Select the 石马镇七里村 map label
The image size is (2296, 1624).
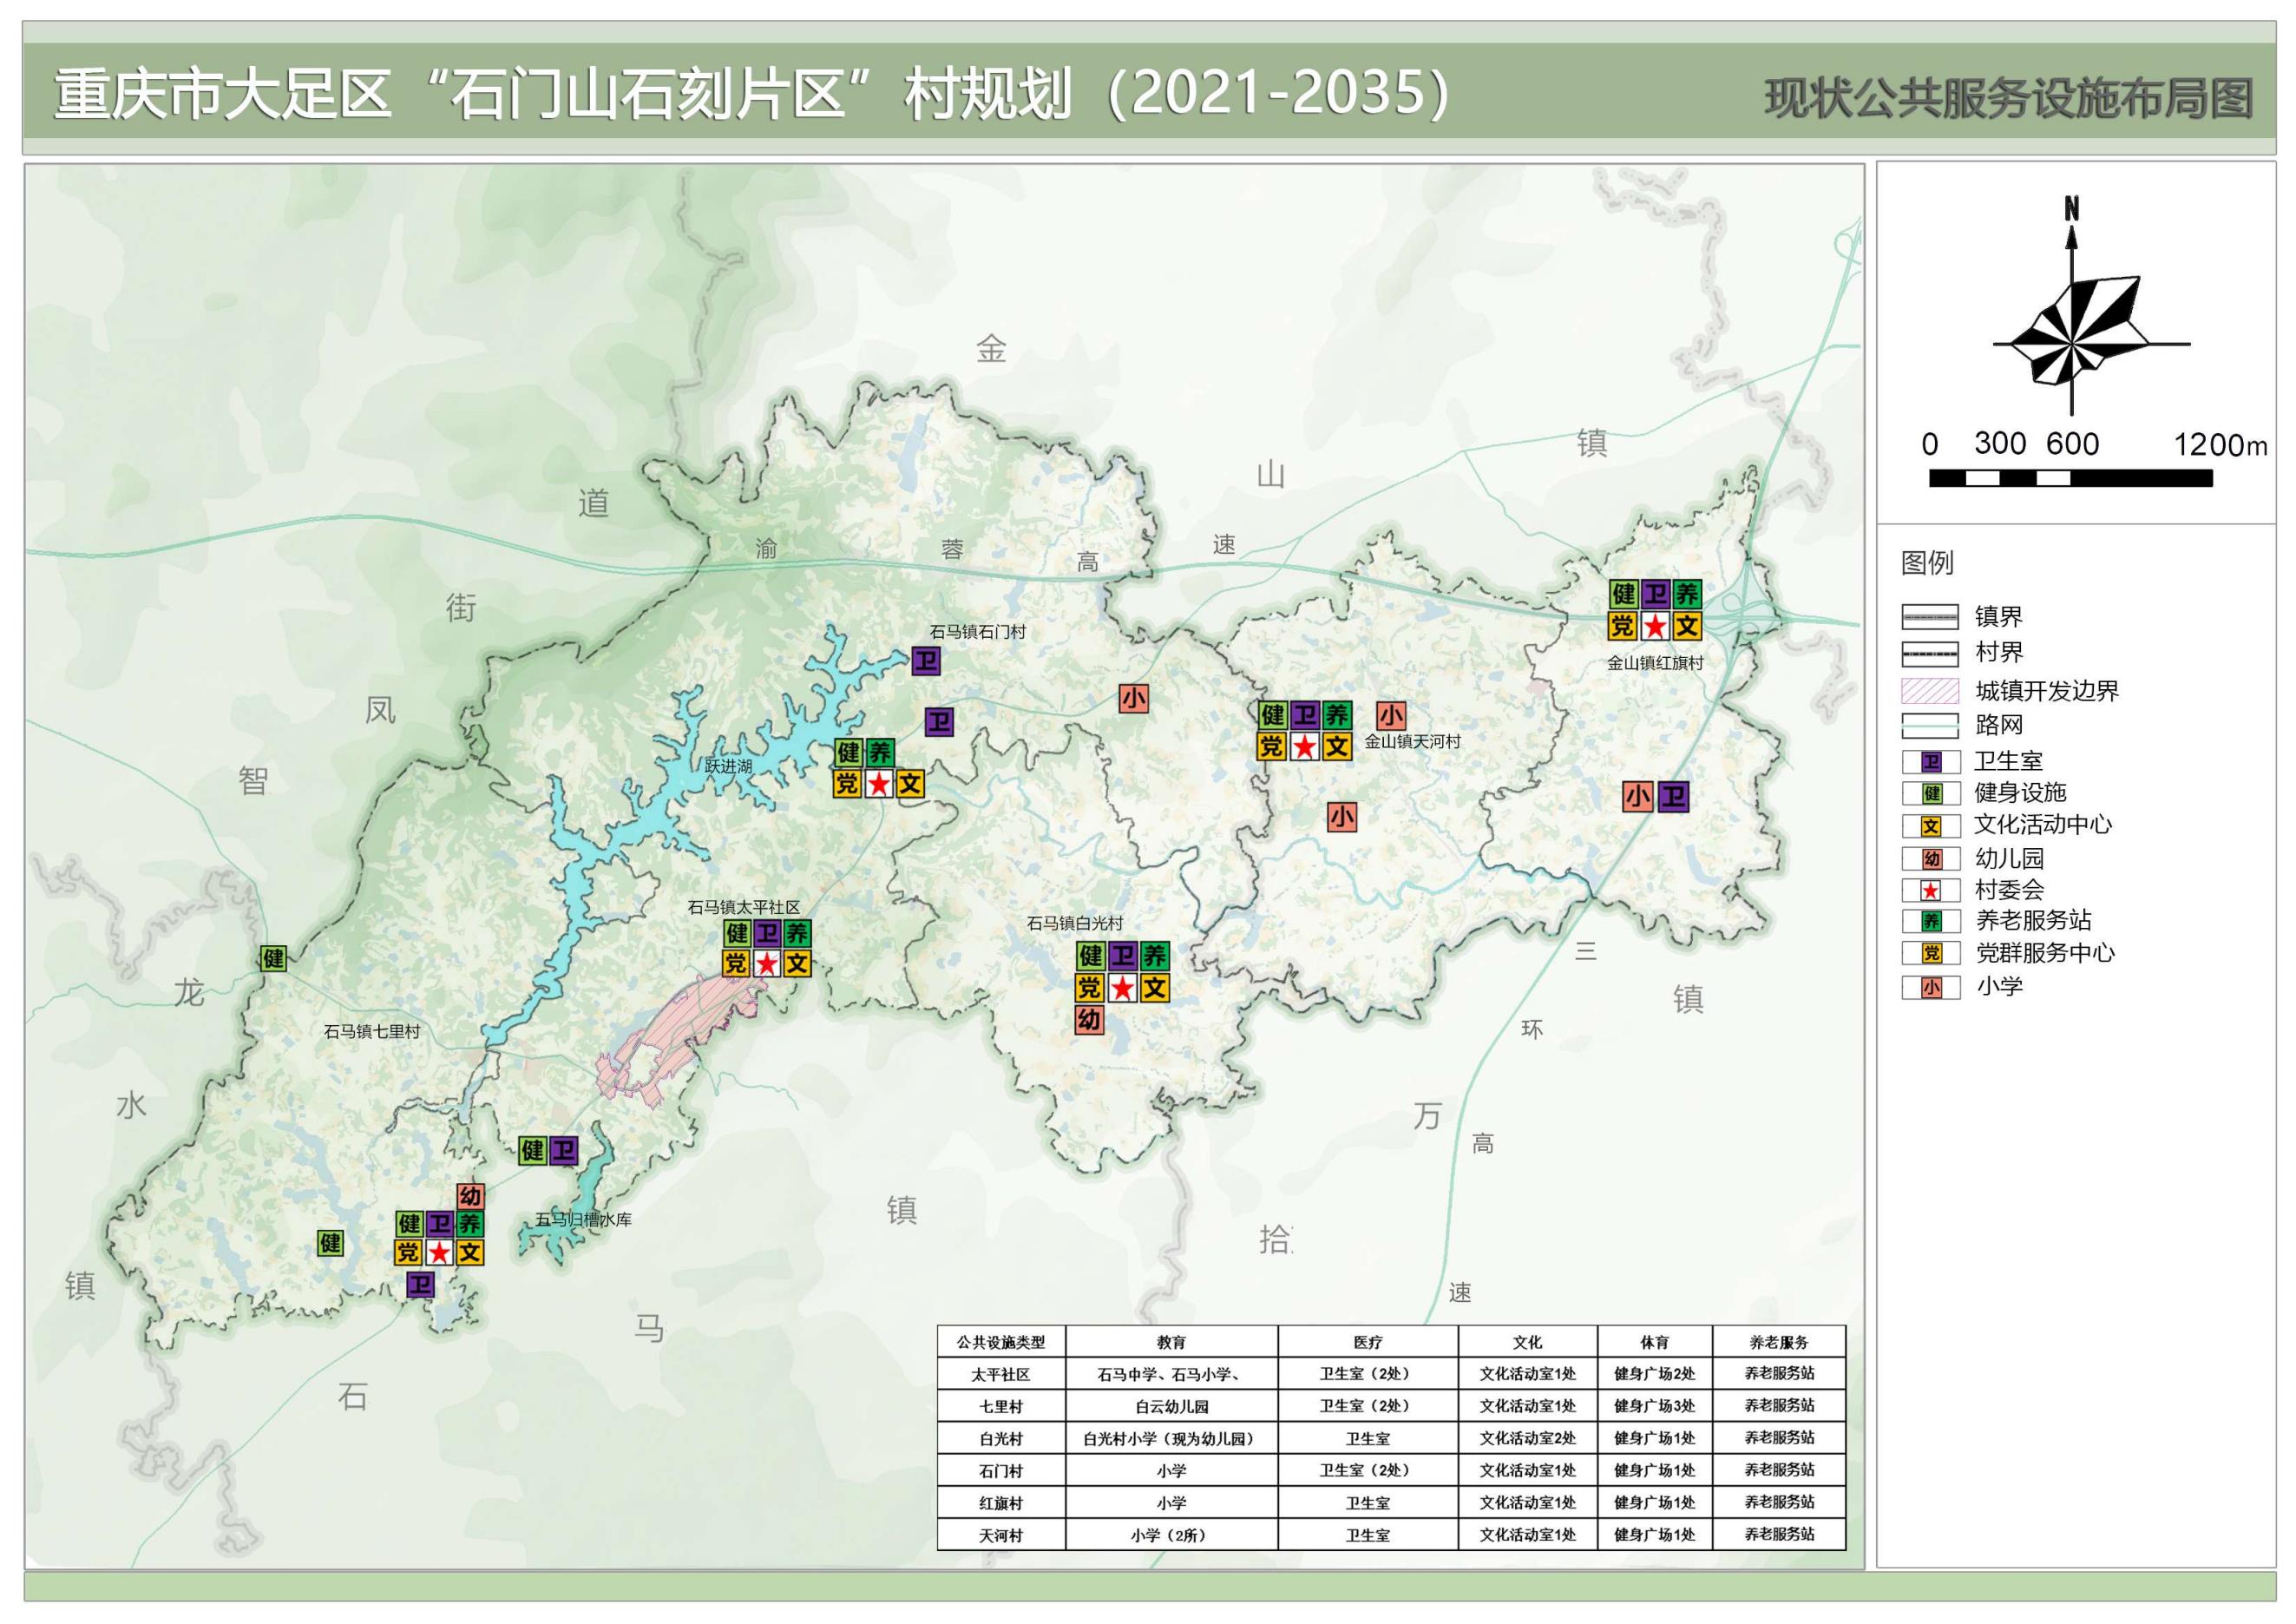pyautogui.click(x=372, y=1031)
